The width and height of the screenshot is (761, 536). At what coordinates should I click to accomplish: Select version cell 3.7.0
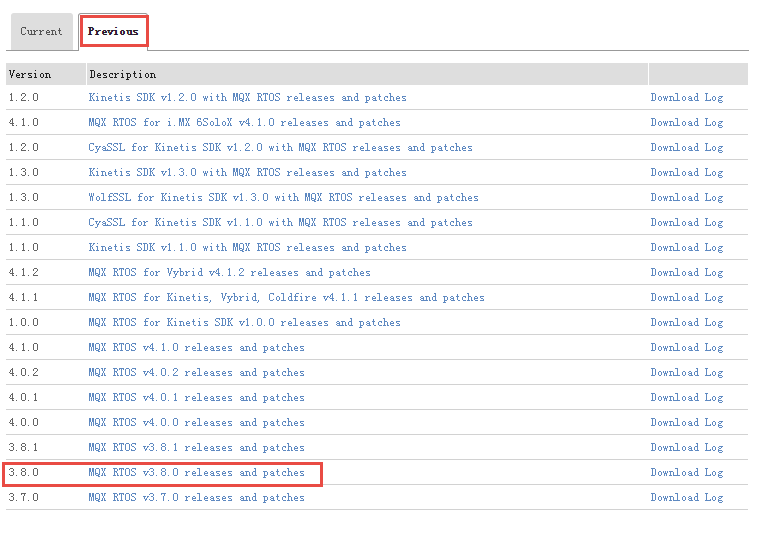23,498
